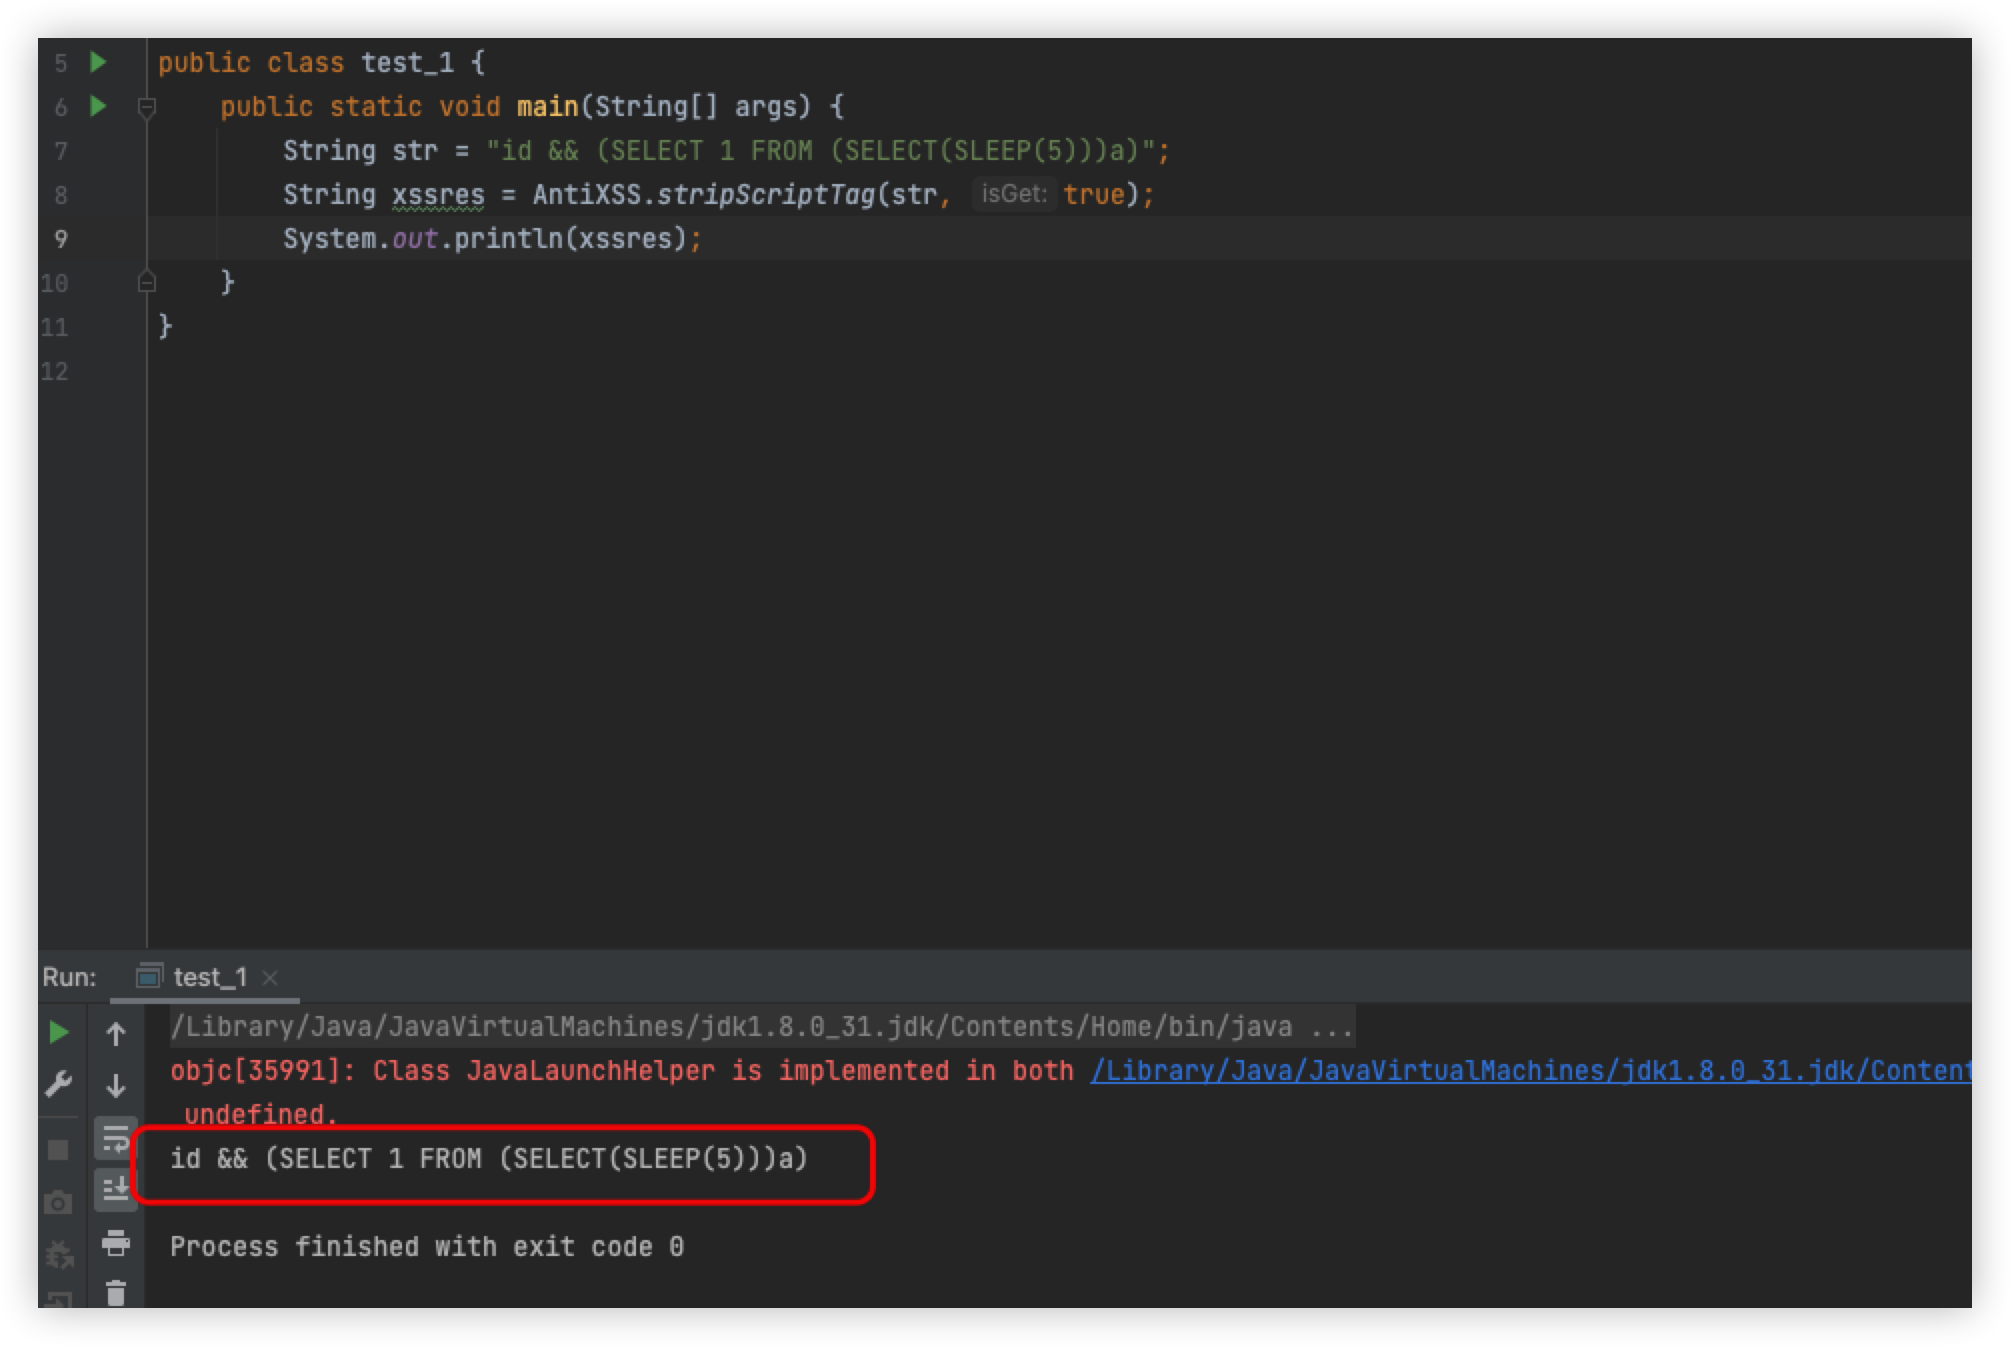Click fold end marker at line 10
This screenshot has height=1346, width=2010.
(147, 283)
